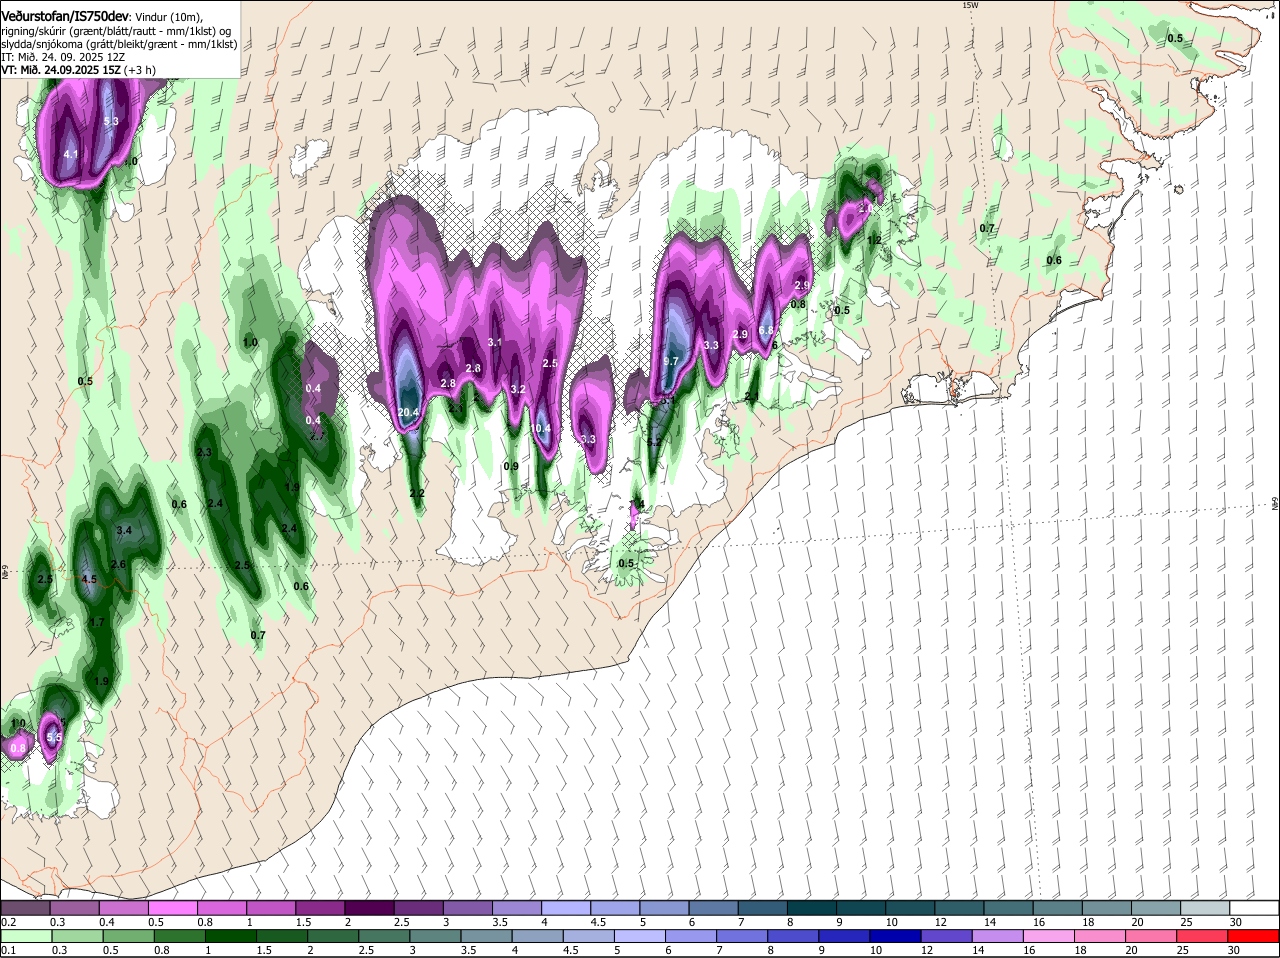The width and height of the screenshot is (1280, 958).
Task: Click the 15W longitude label
Action: (x=969, y=5)
